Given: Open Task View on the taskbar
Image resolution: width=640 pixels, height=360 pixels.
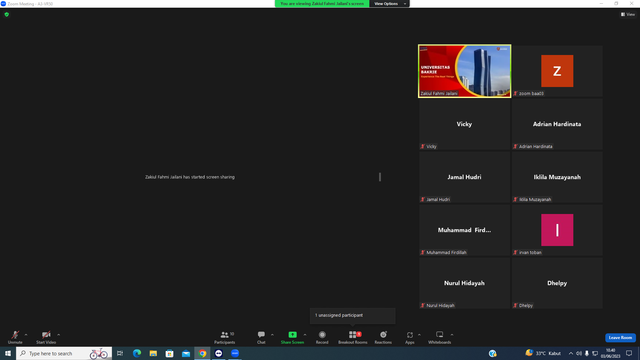Looking at the screenshot, I should click(x=120, y=353).
